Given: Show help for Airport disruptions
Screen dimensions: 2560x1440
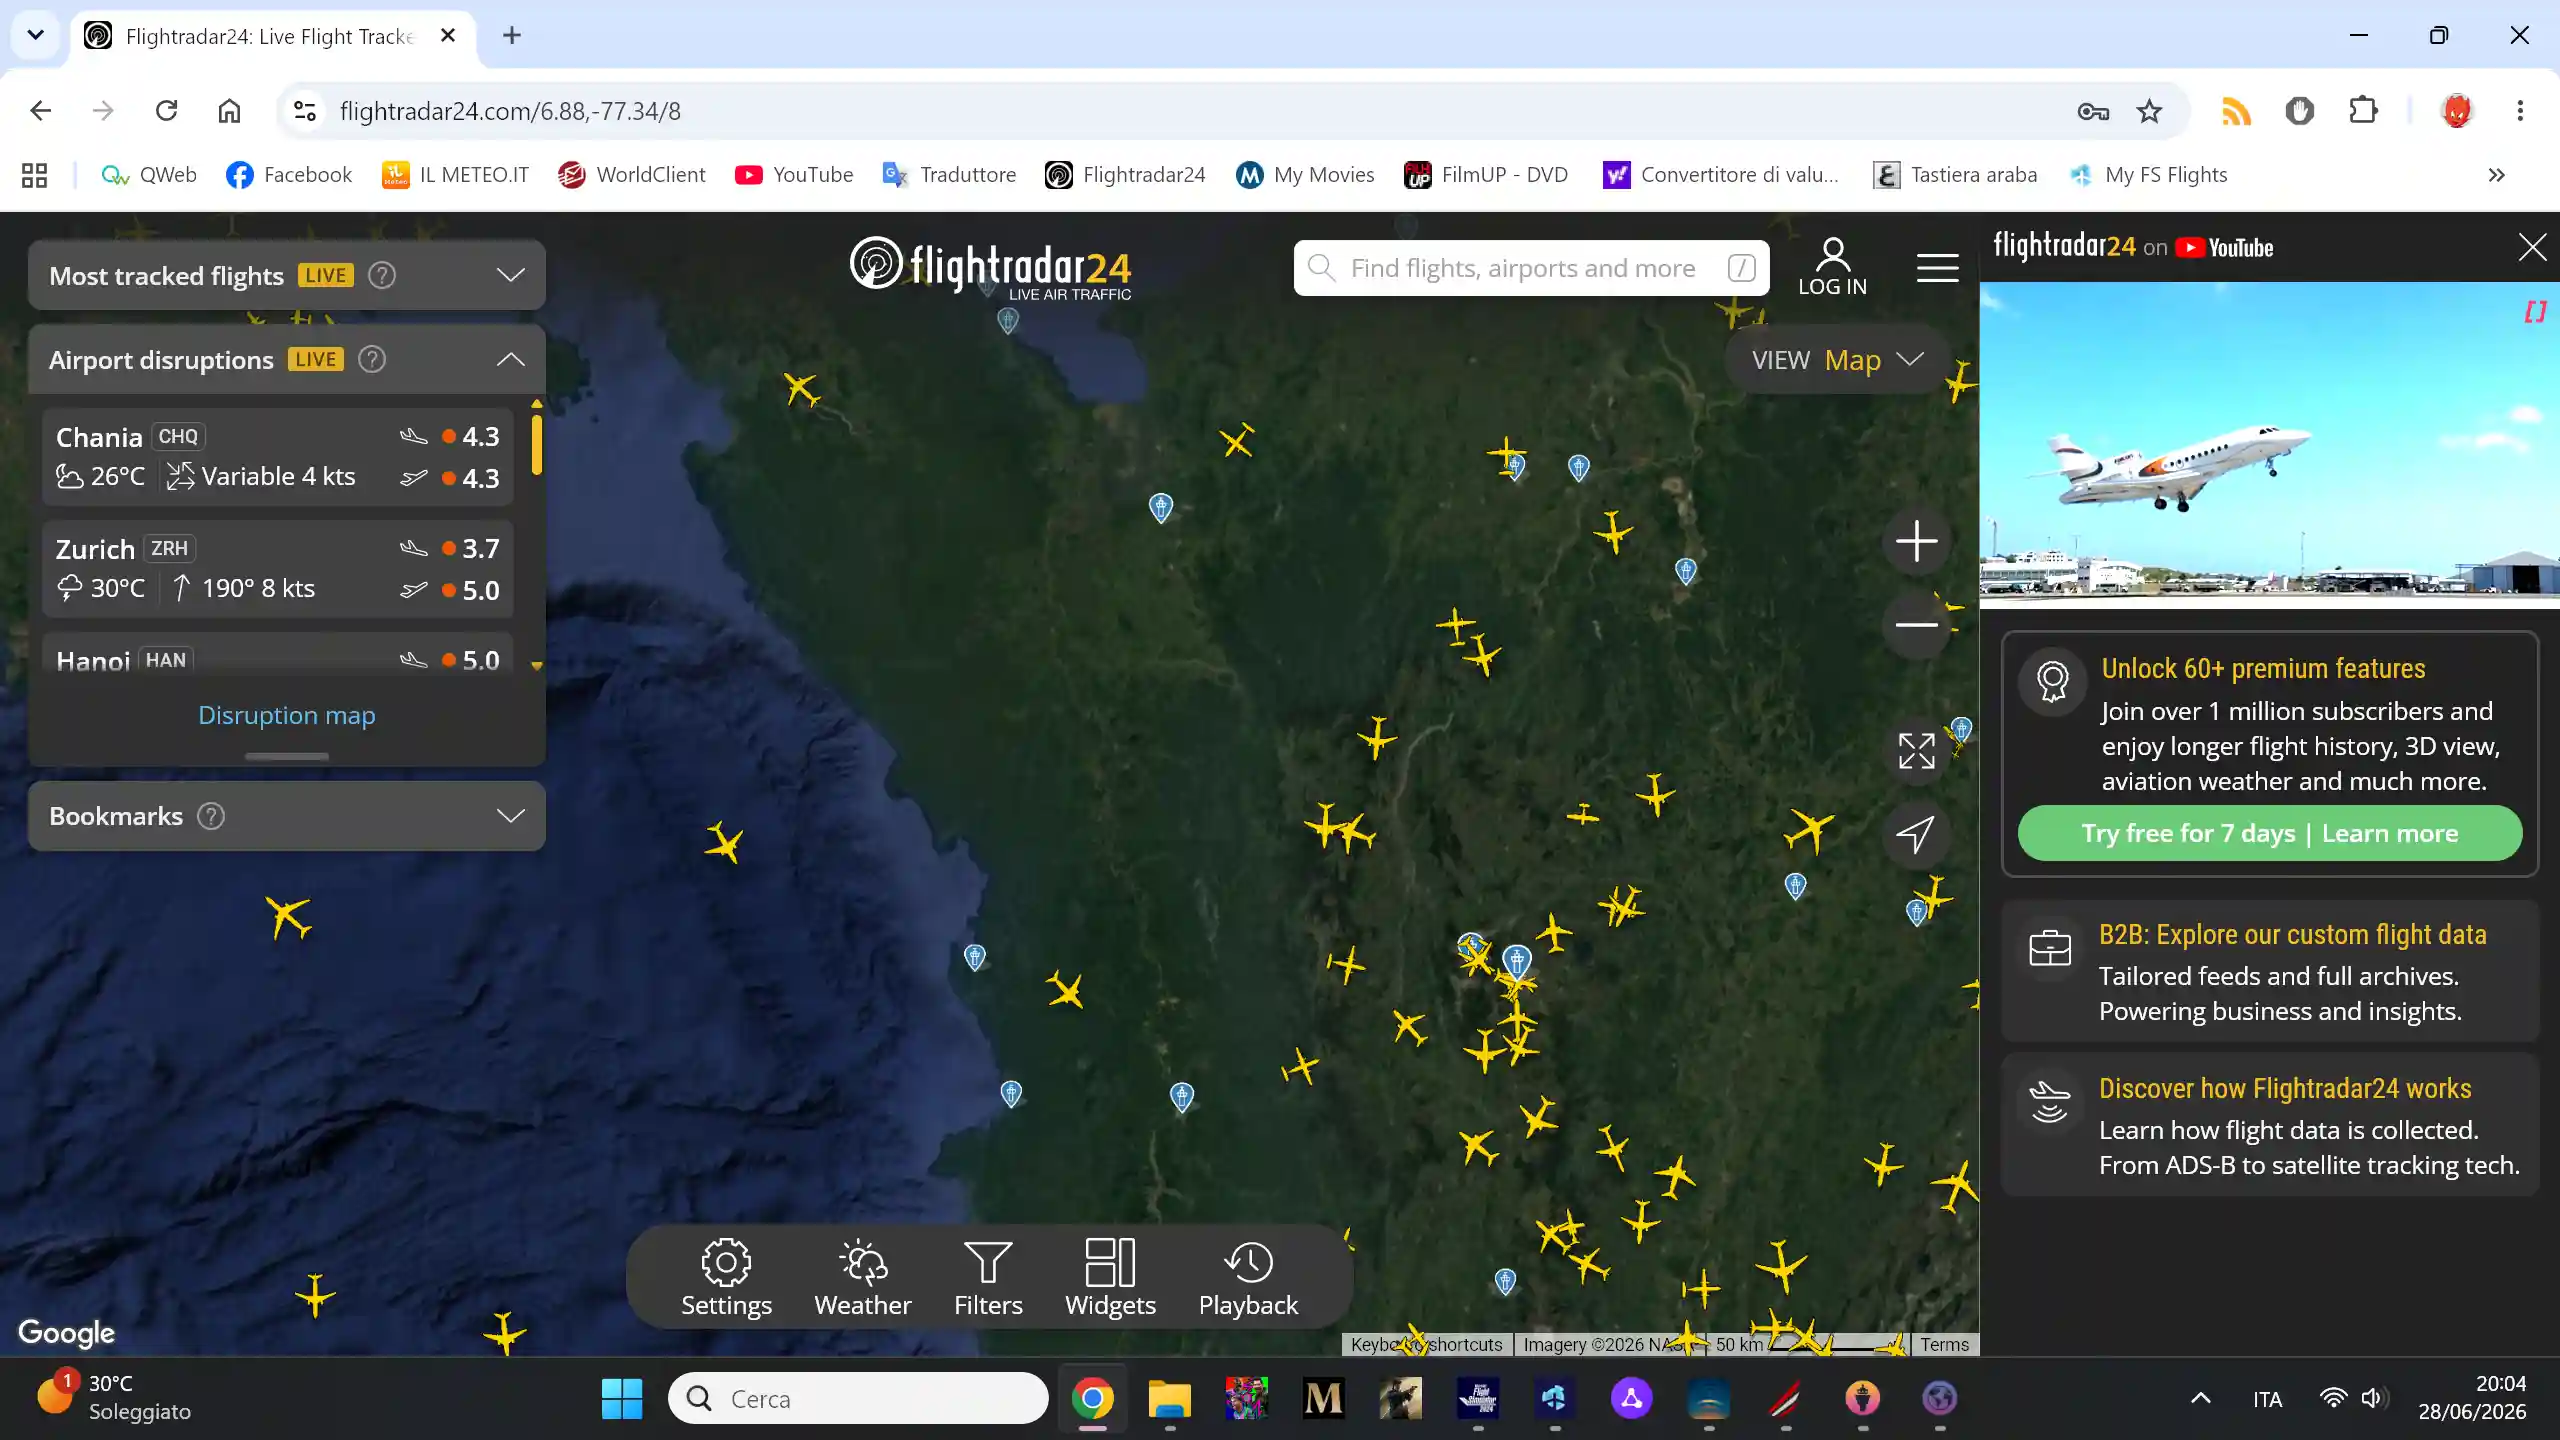Looking at the screenshot, I should tap(371, 359).
